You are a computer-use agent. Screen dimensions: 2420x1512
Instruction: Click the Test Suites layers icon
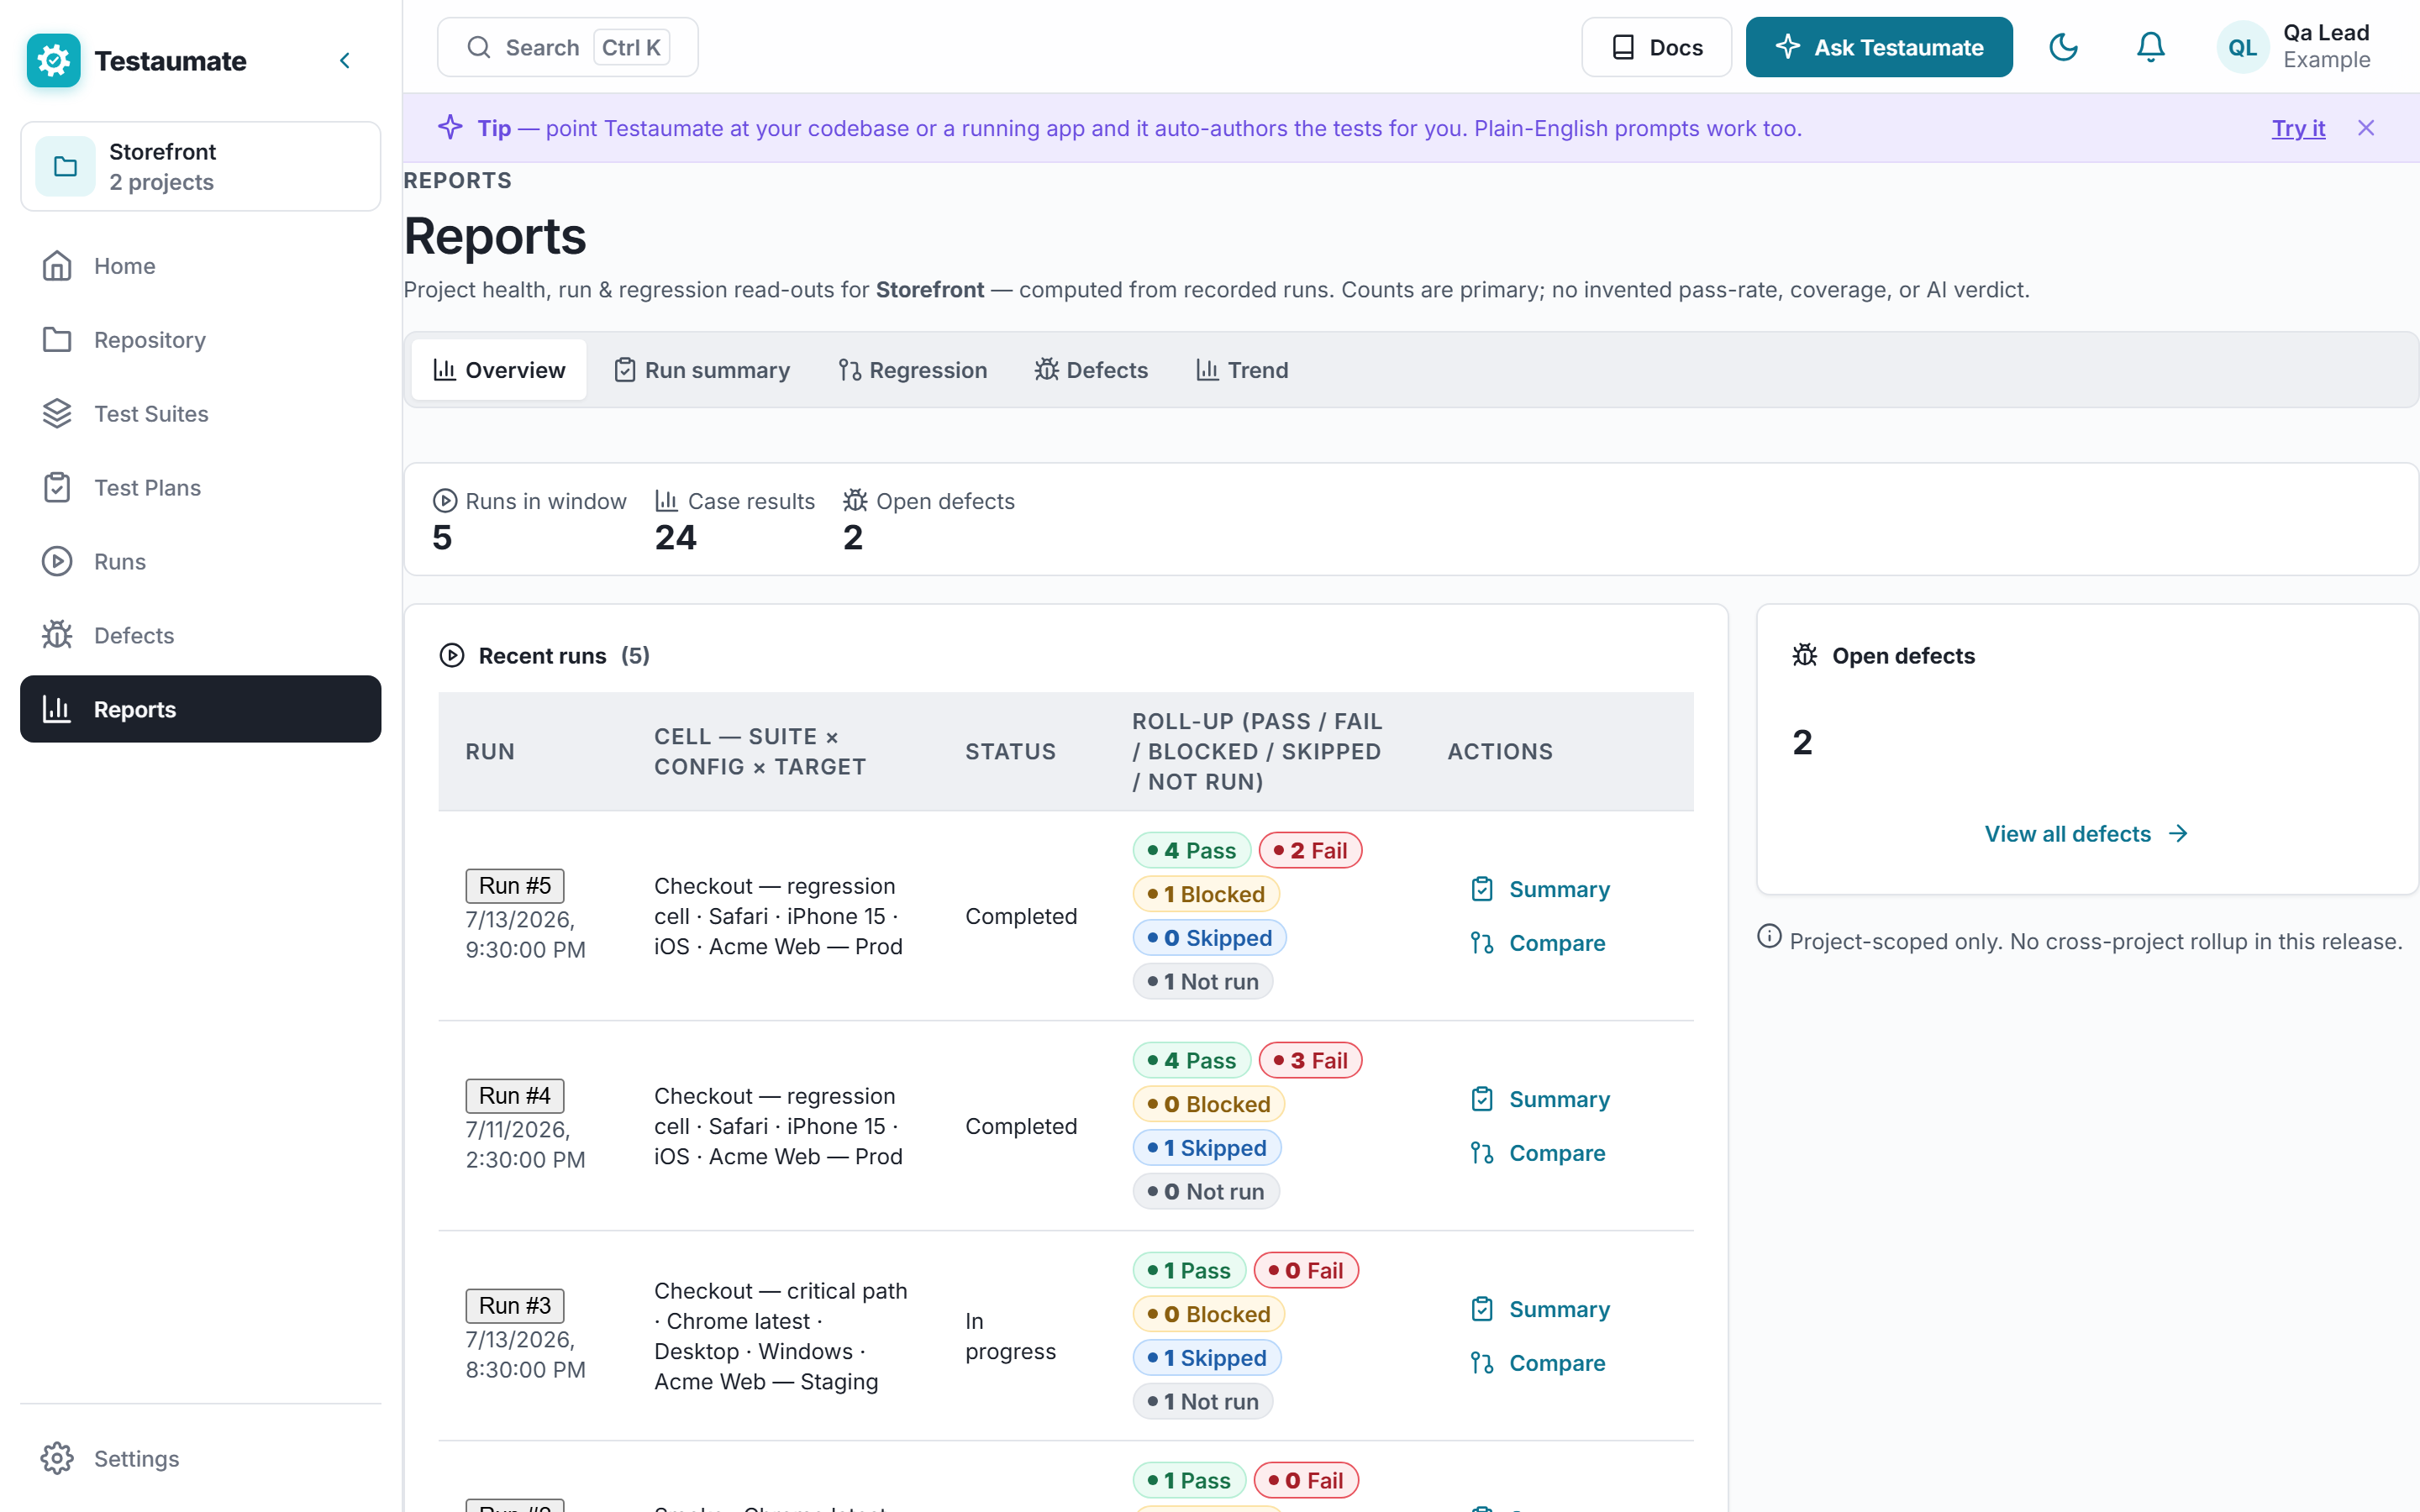click(57, 414)
